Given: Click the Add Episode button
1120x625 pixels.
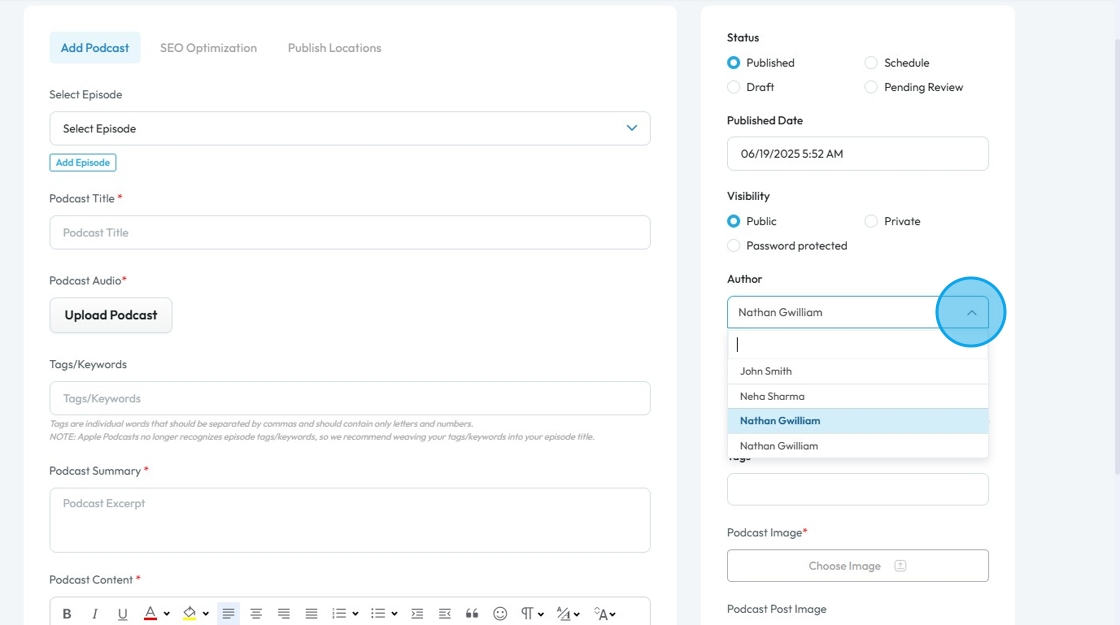Looking at the screenshot, I should 83,163.
